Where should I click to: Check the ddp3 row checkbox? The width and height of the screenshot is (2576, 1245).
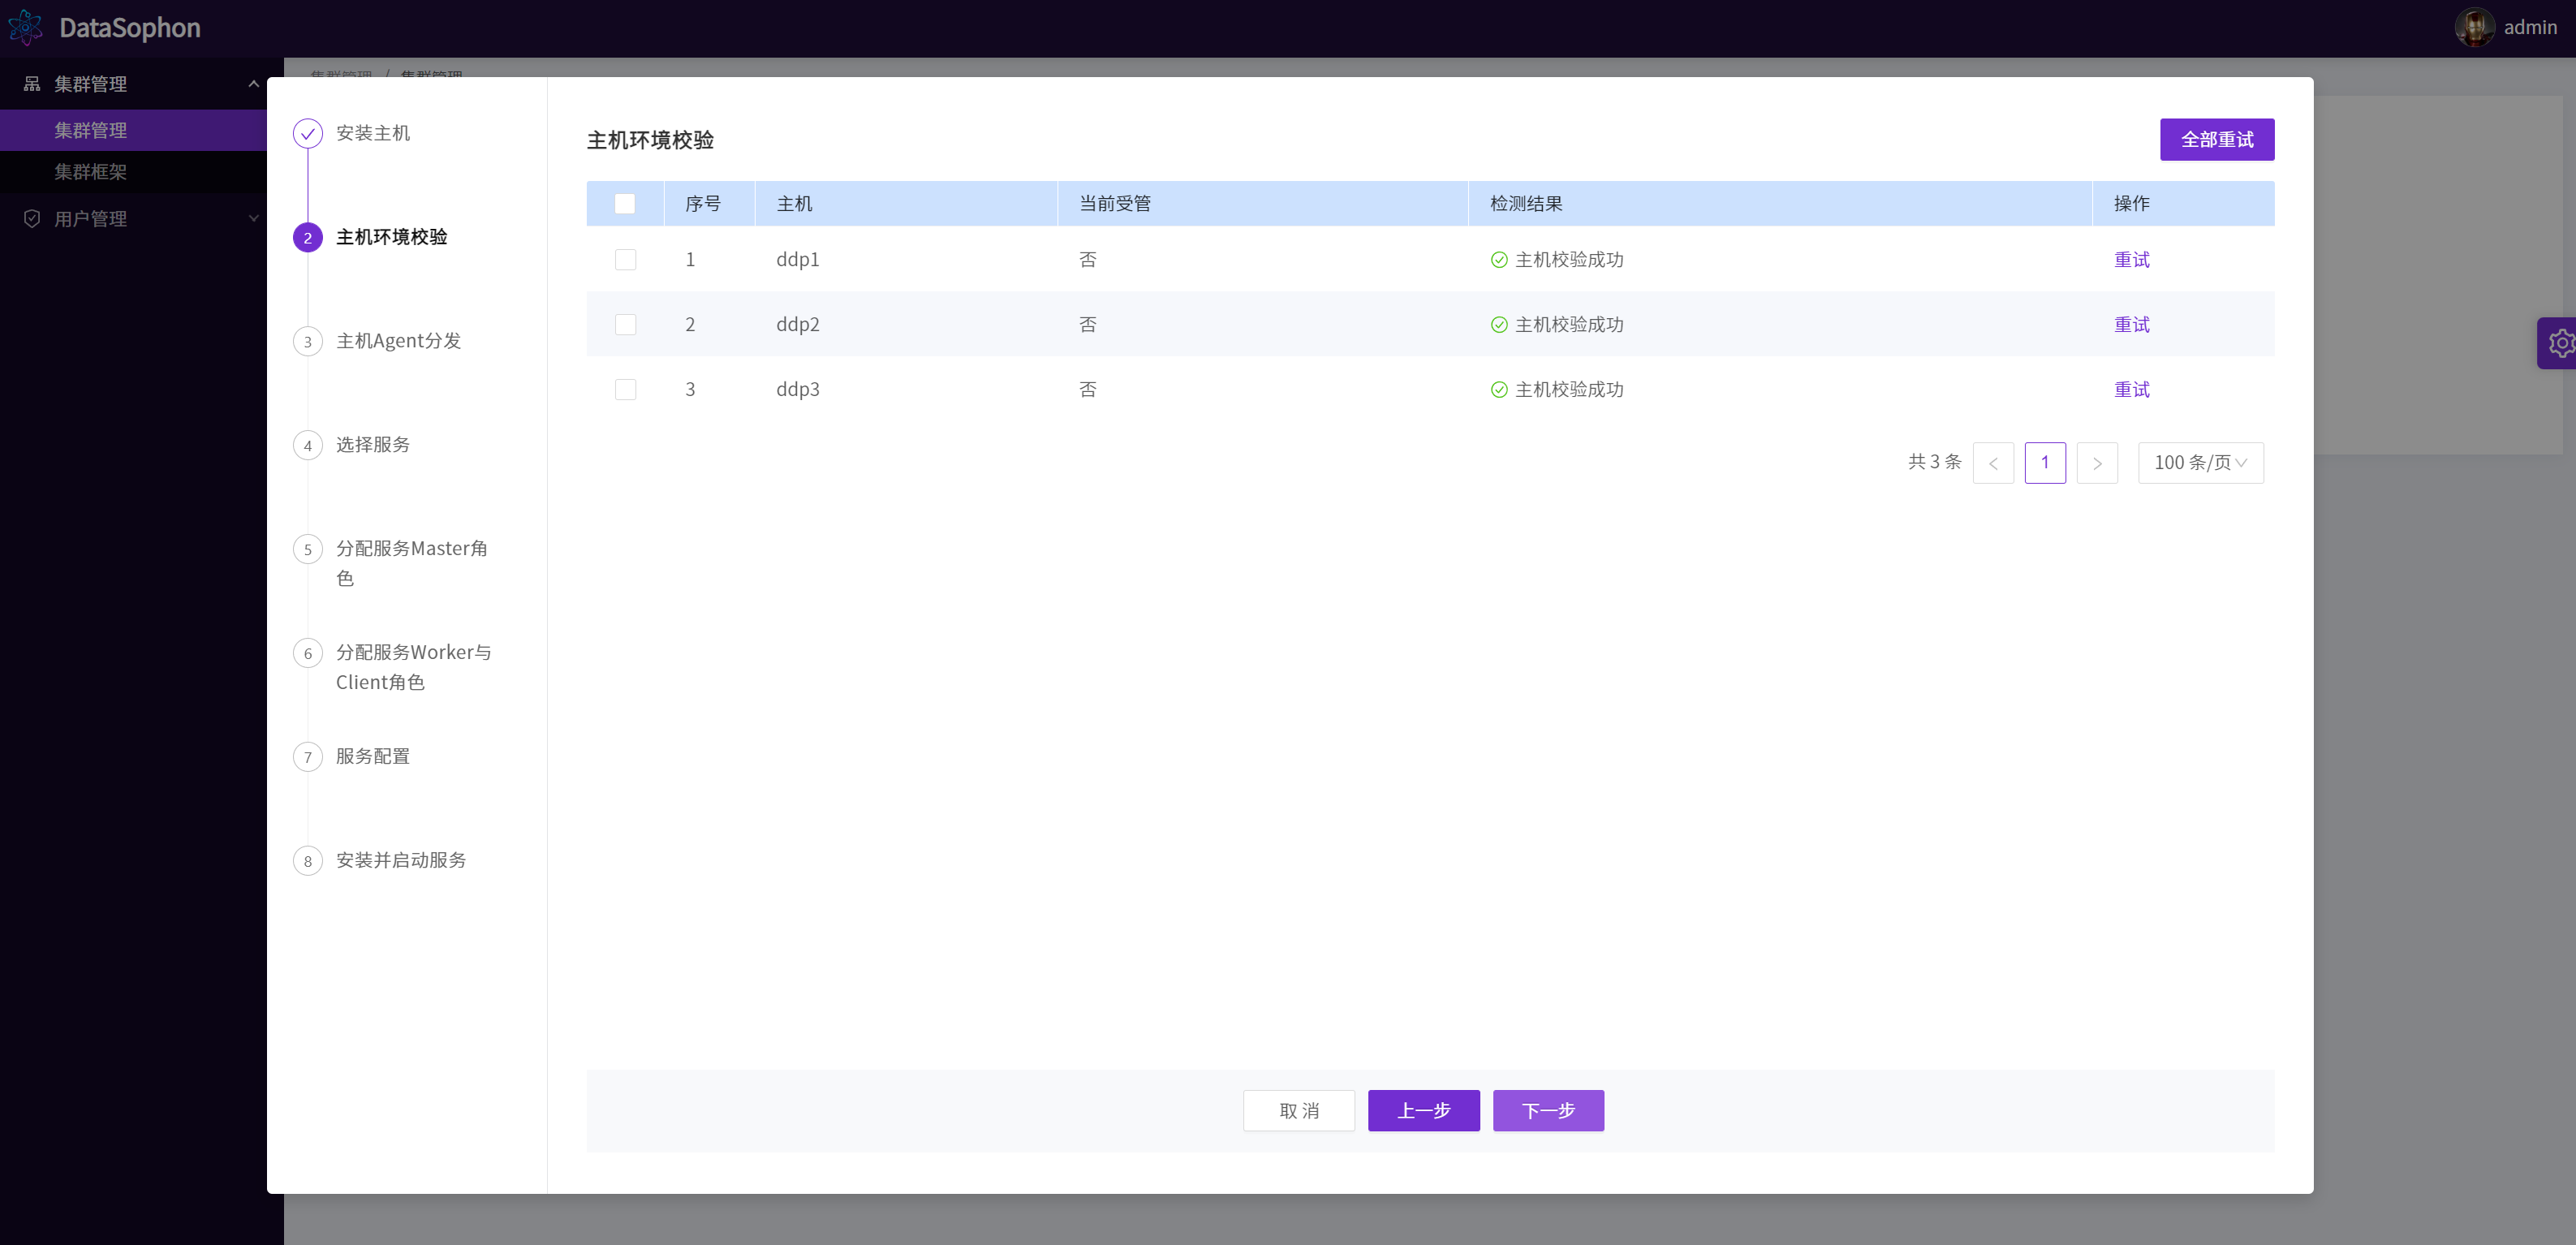click(x=625, y=390)
